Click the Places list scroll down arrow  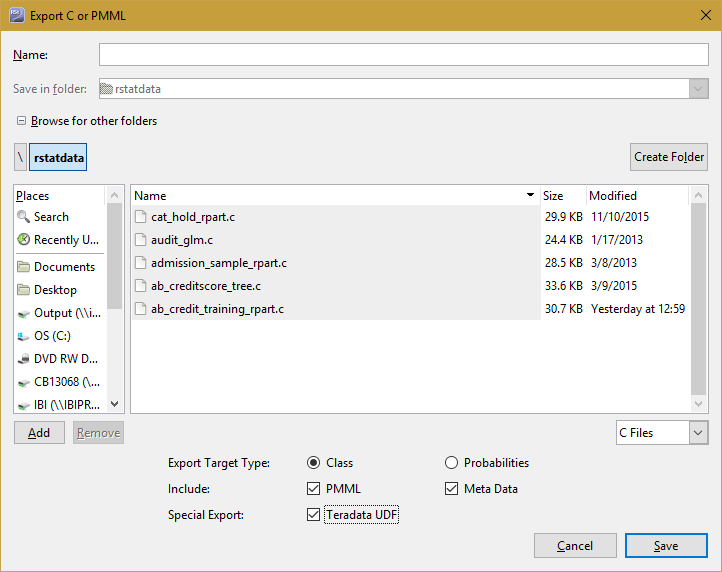coord(115,404)
